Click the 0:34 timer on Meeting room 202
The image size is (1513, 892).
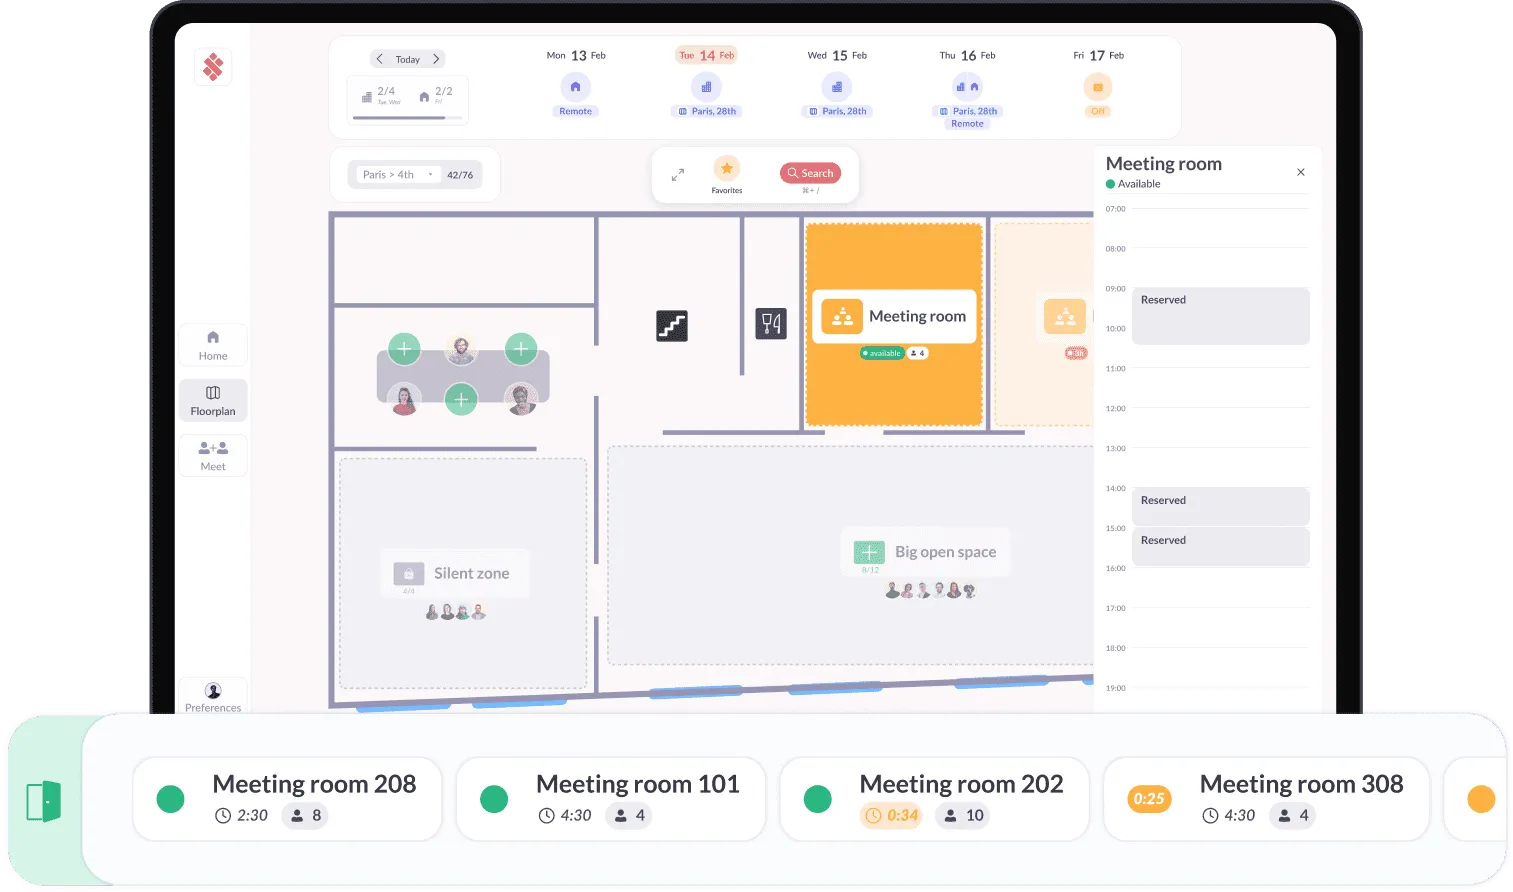click(x=892, y=816)
